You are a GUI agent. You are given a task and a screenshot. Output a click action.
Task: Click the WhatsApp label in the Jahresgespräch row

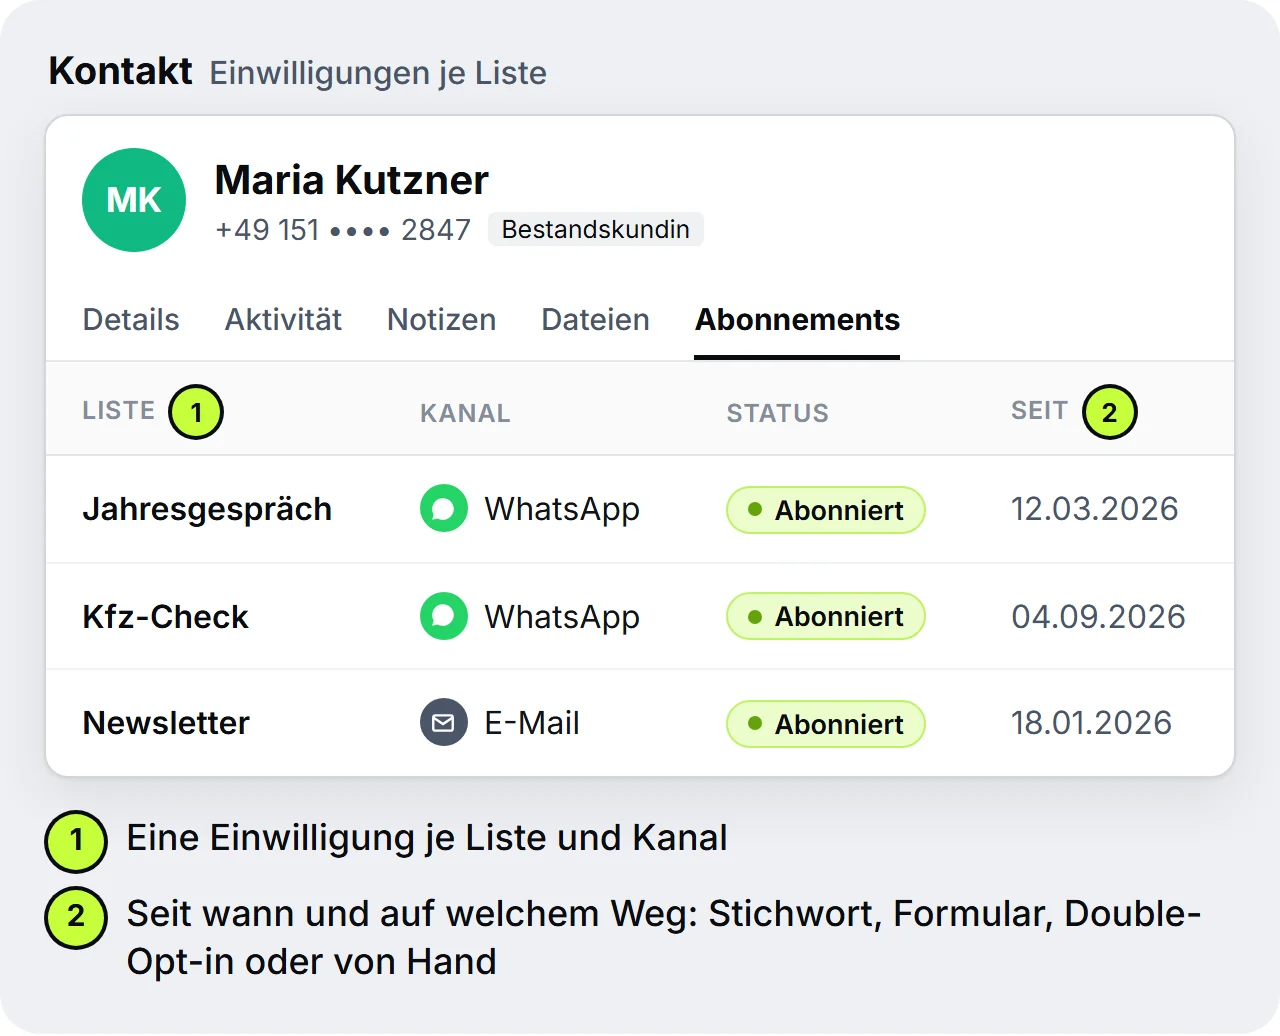click(562, 510)
